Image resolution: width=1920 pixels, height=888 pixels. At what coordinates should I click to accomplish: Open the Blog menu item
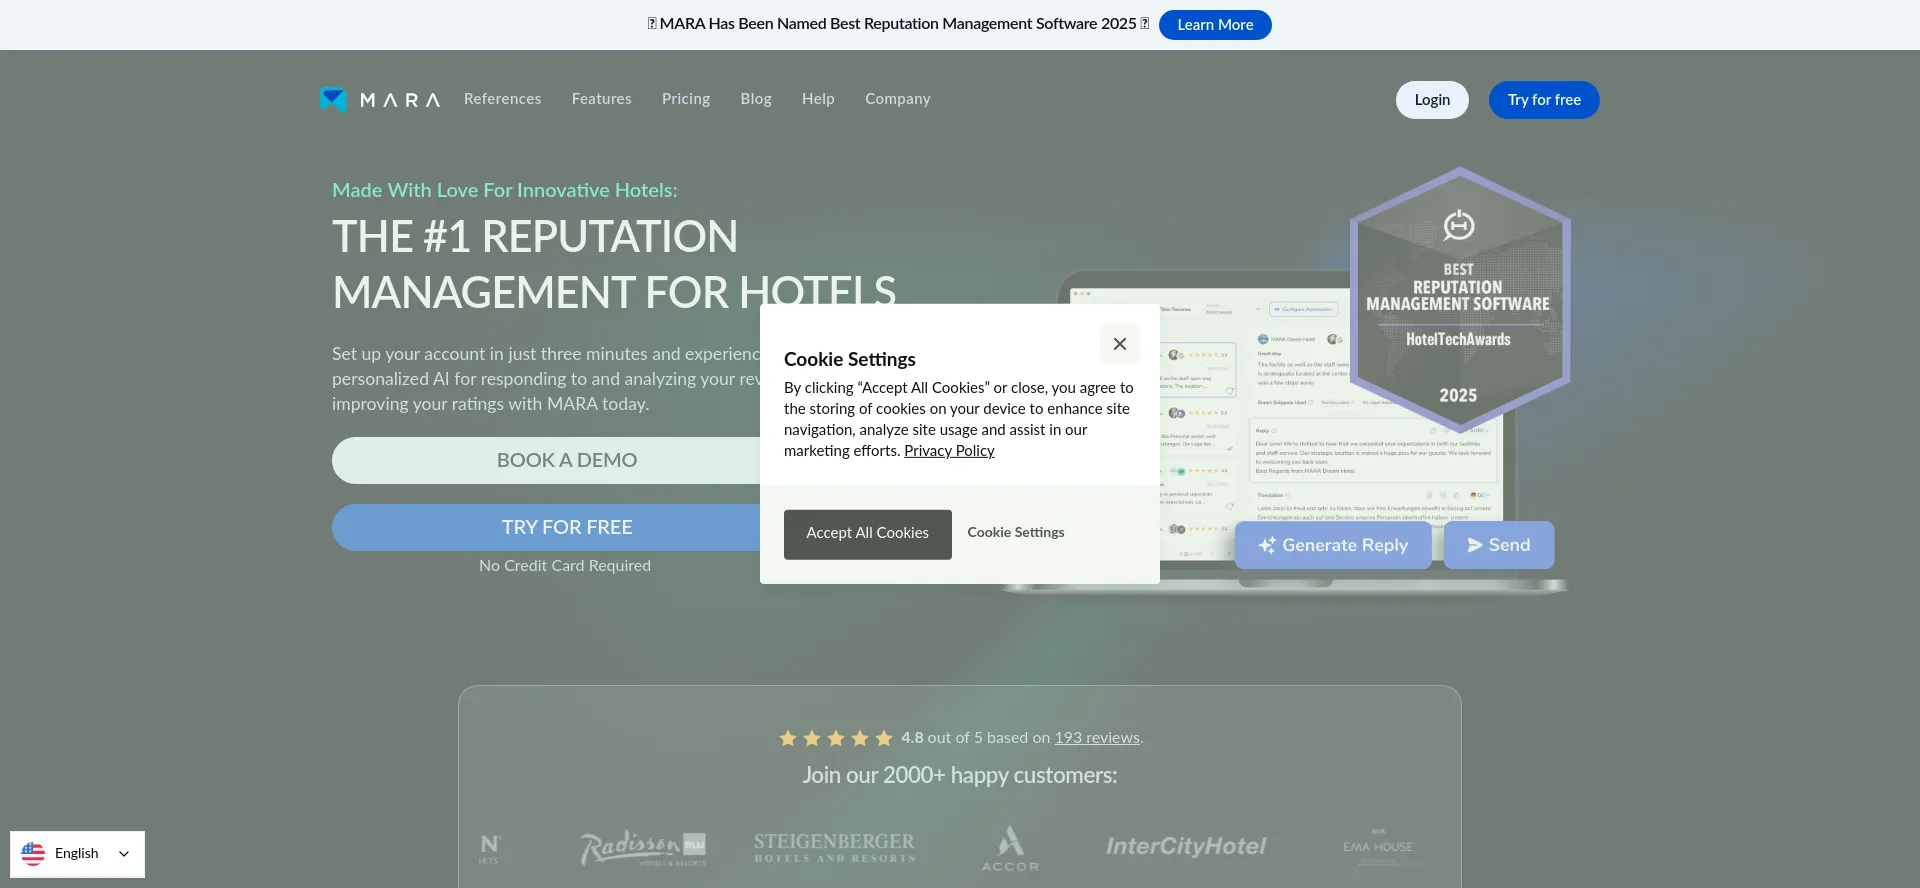tap(756, 99)
